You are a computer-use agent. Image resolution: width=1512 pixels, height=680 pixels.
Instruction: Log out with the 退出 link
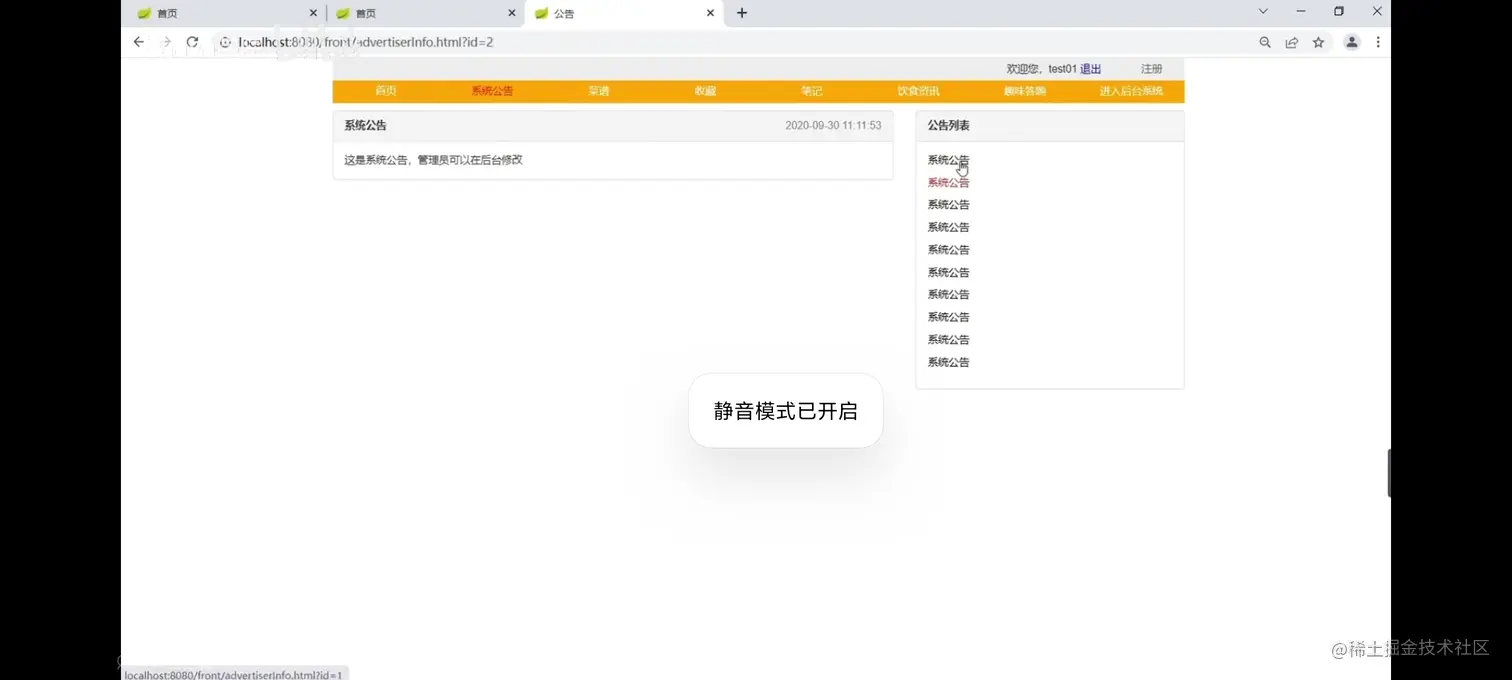(1090, 69)
